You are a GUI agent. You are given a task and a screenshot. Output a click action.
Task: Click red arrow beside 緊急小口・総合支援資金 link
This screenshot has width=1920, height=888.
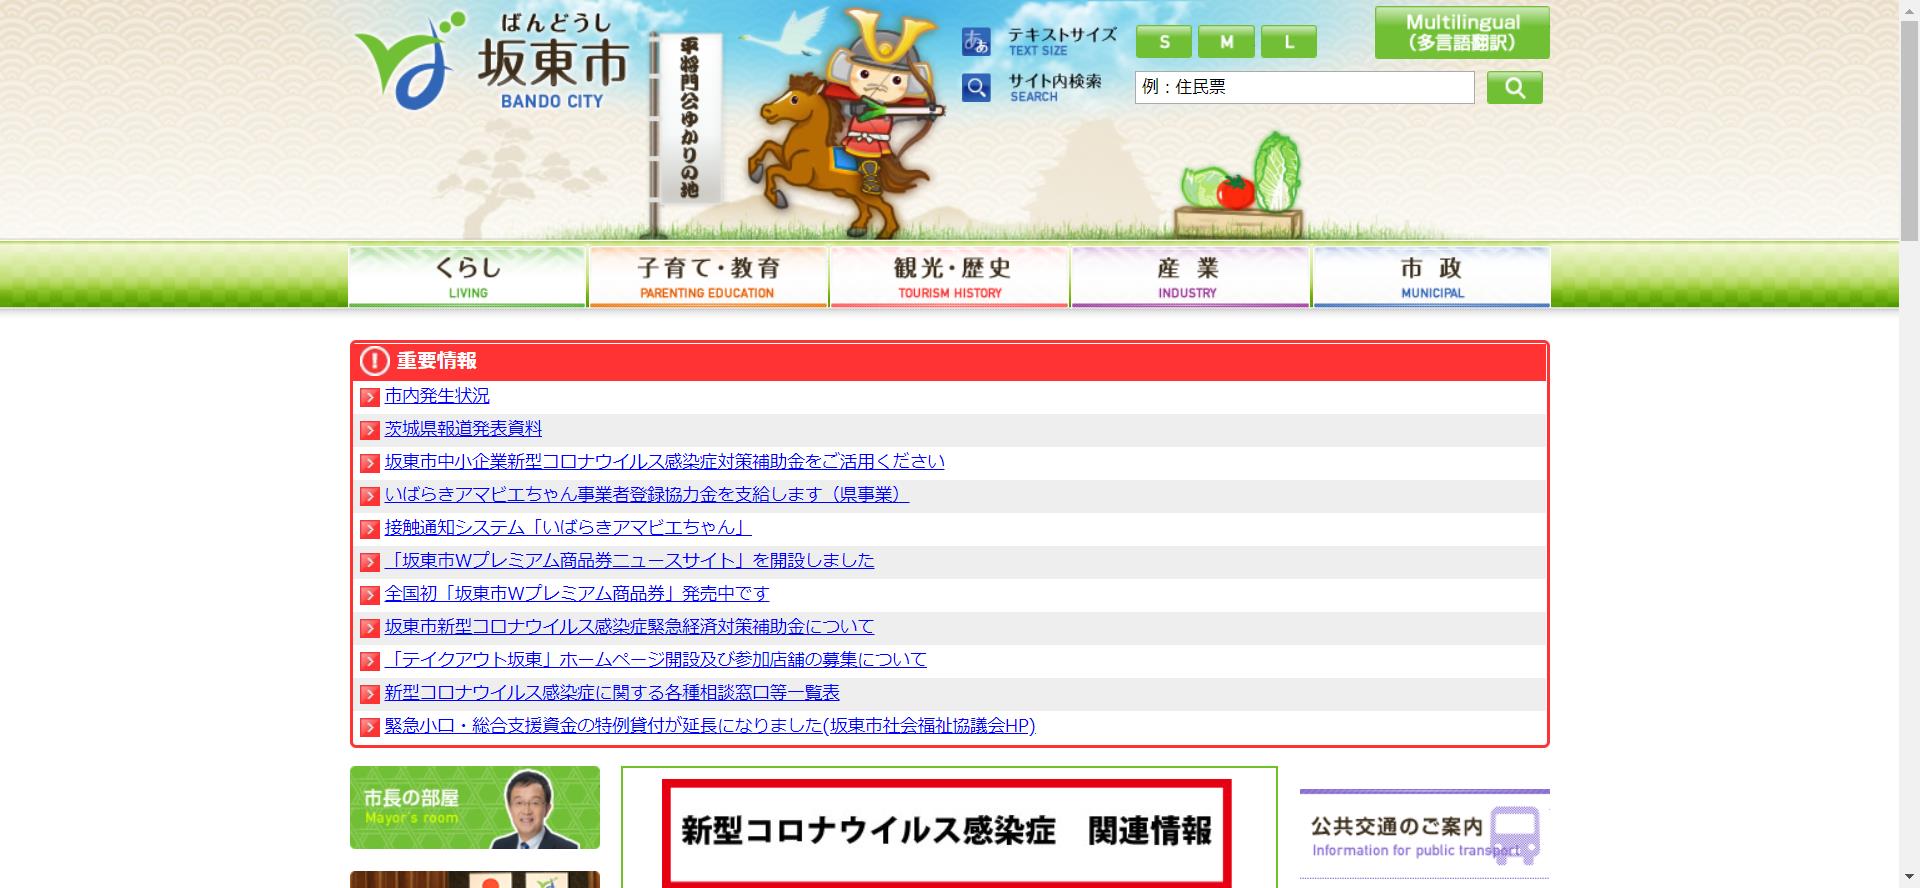pos(370,728)
